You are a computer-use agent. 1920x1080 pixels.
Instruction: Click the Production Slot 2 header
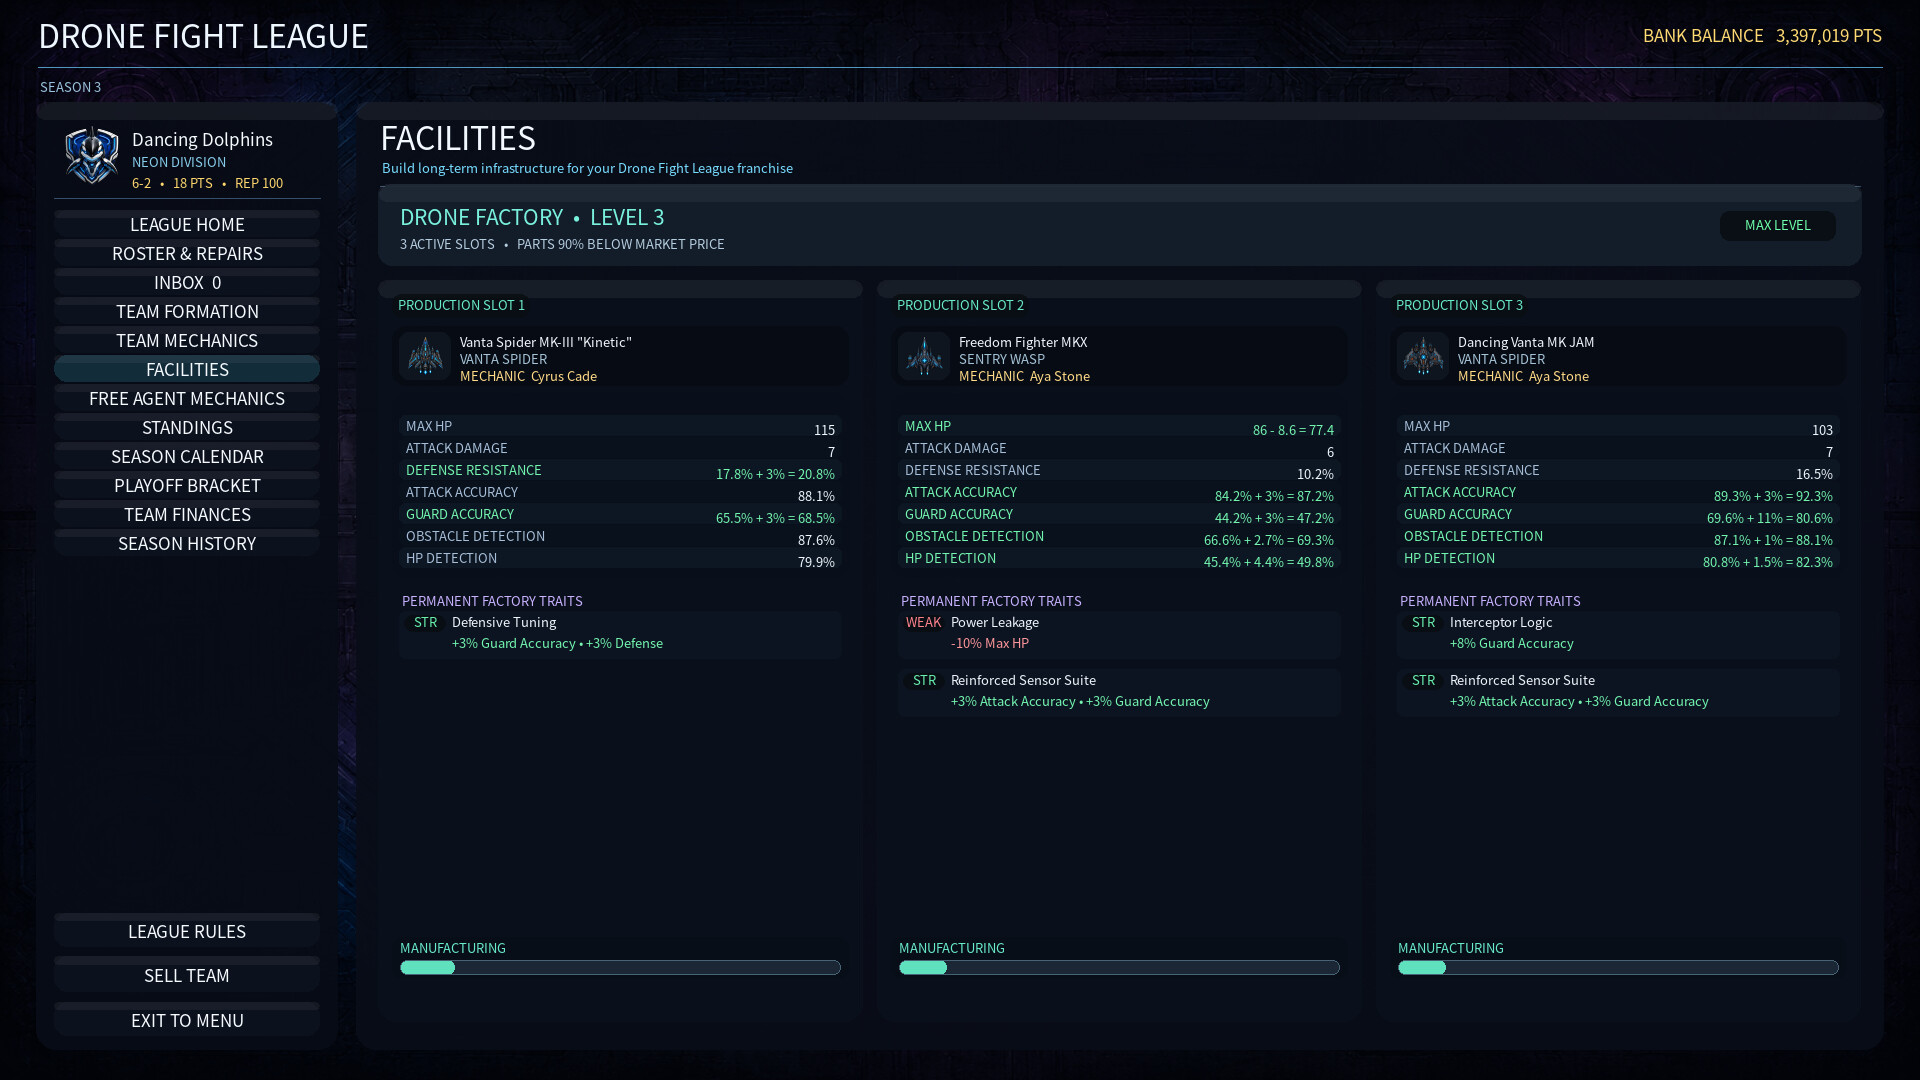tap(960, 305)
